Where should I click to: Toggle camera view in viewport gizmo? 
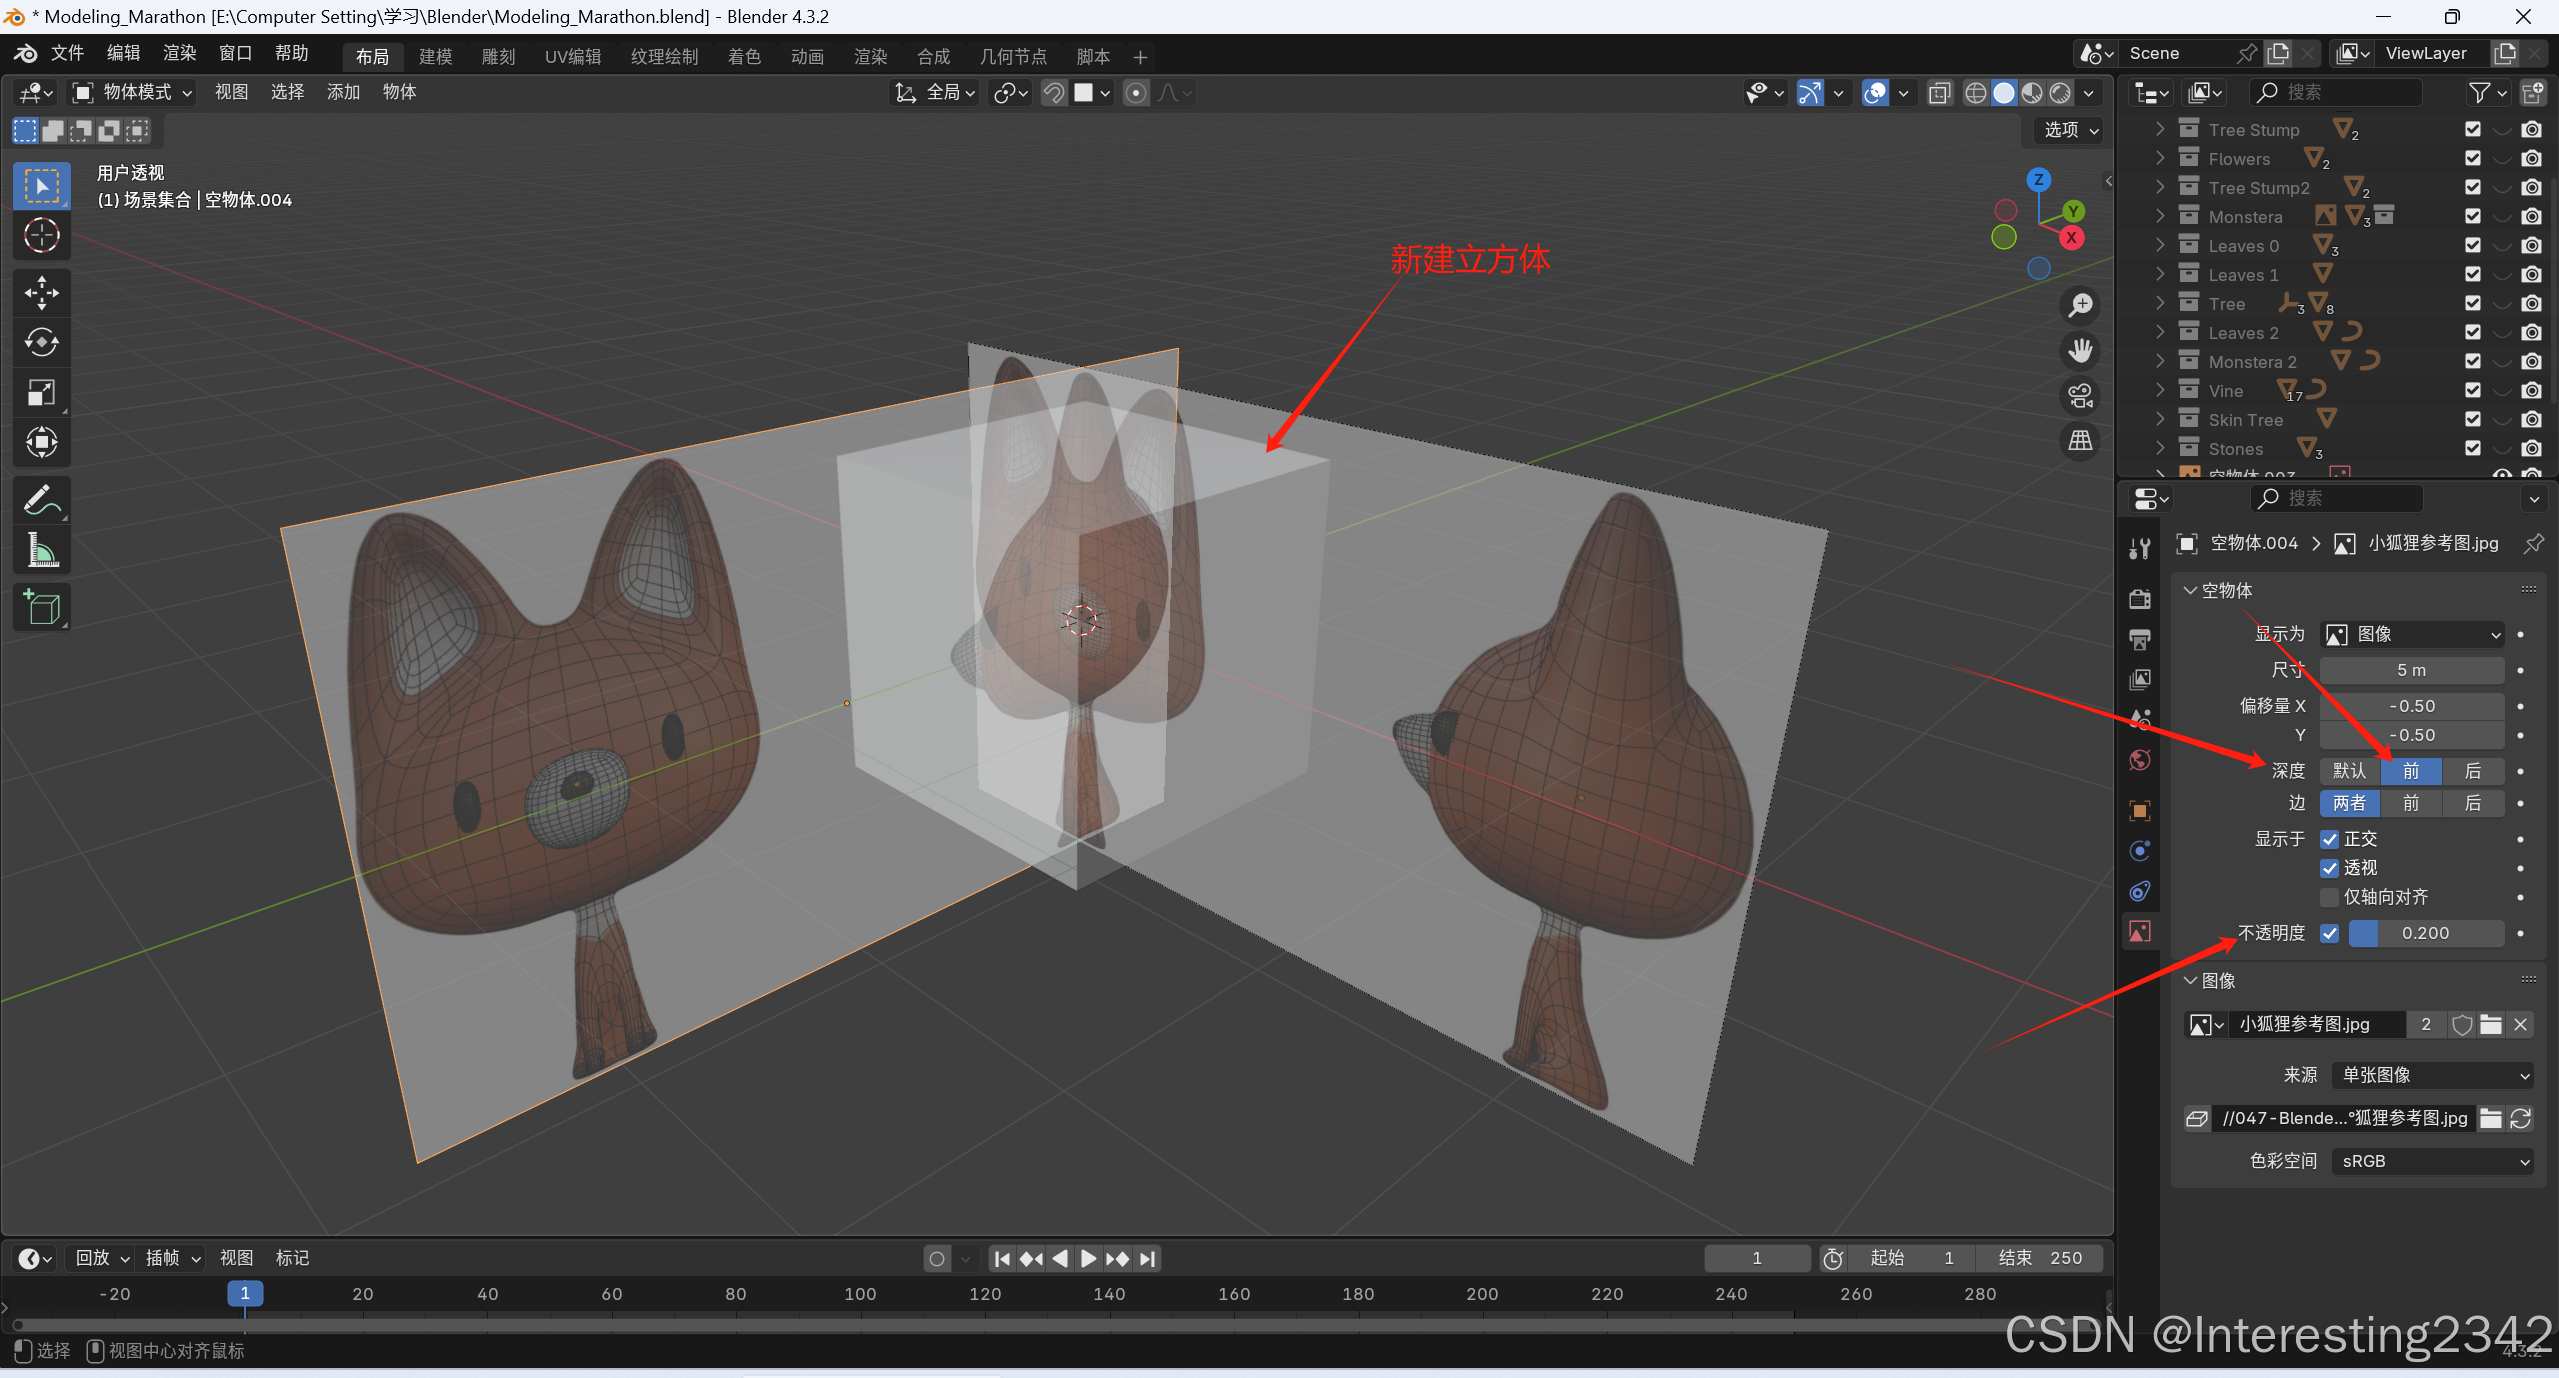coord(2081,396)
